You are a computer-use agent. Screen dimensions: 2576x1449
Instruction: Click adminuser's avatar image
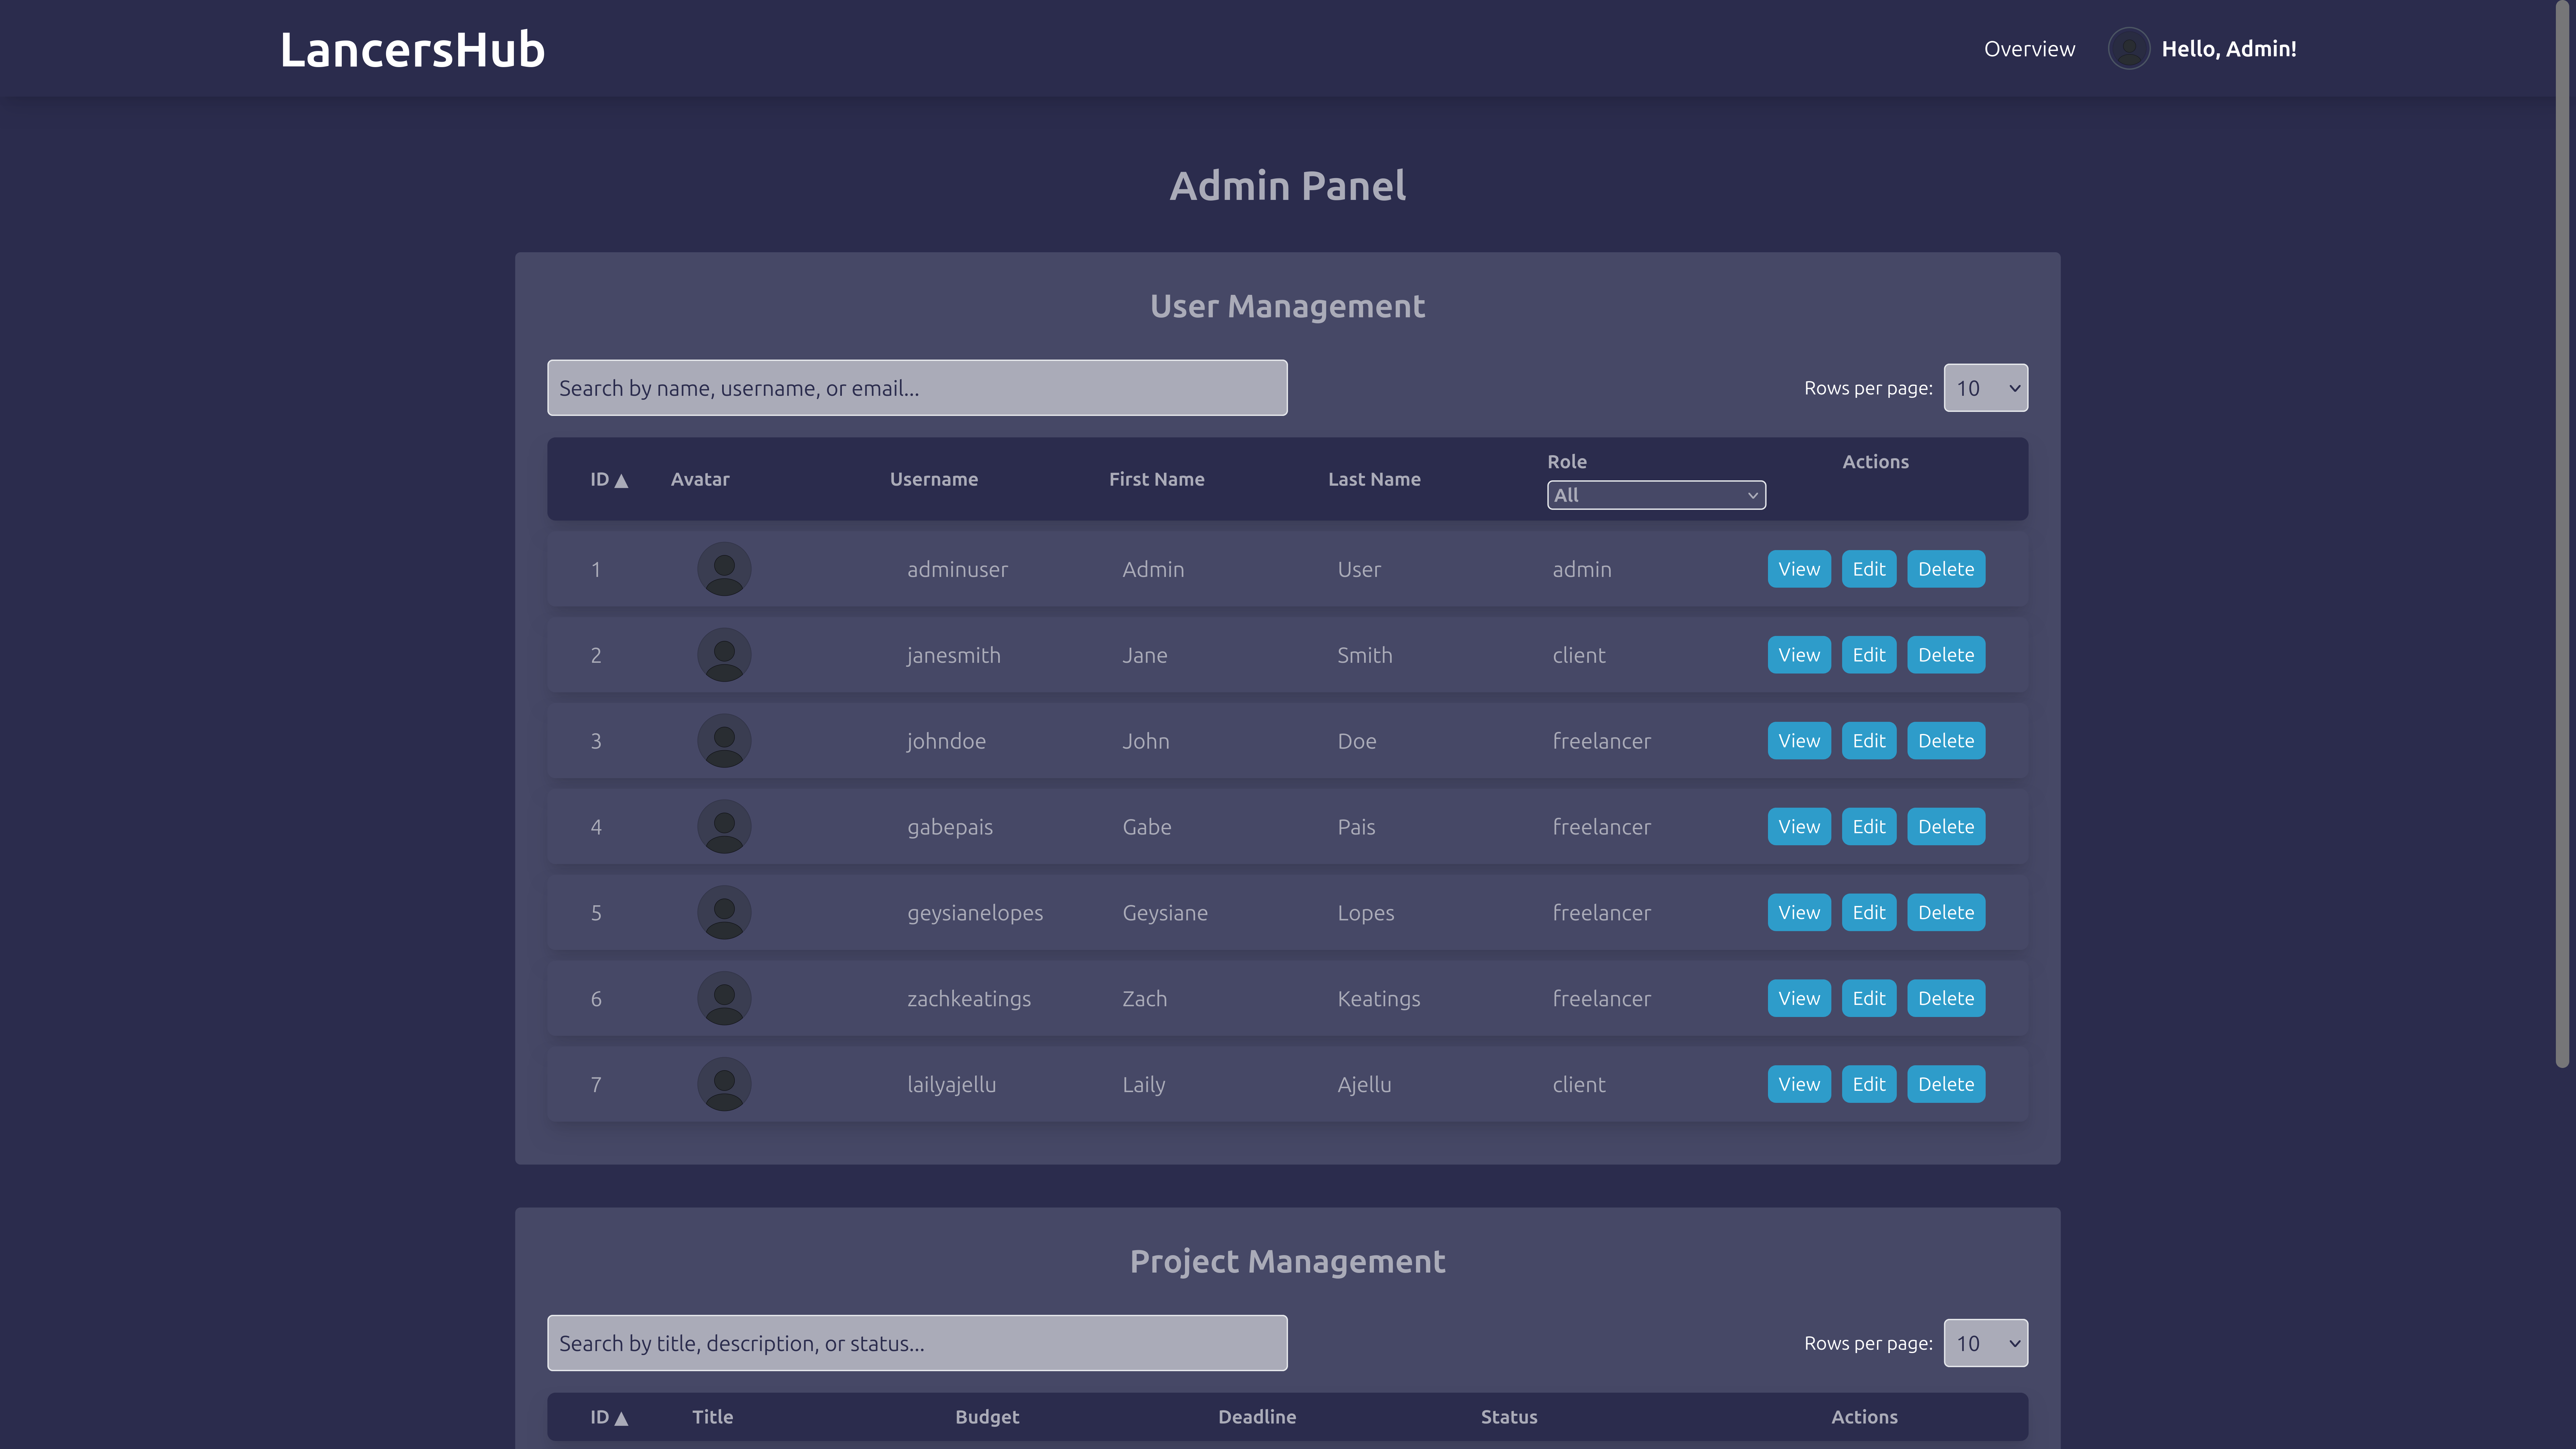pyautogui.click(x=724, y=569)
